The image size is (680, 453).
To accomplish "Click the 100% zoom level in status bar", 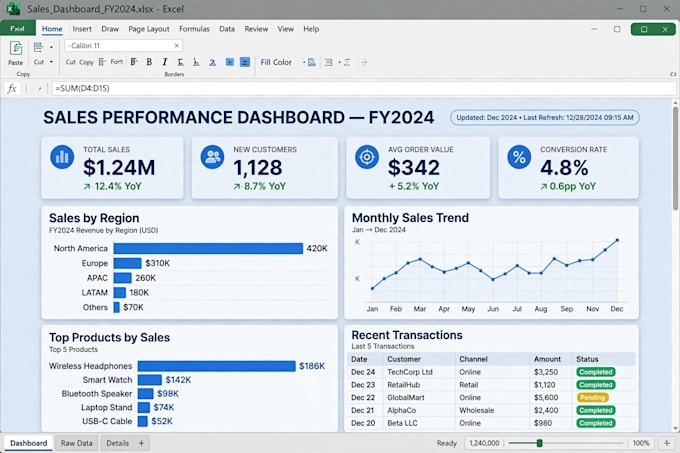I will point(641,443).
